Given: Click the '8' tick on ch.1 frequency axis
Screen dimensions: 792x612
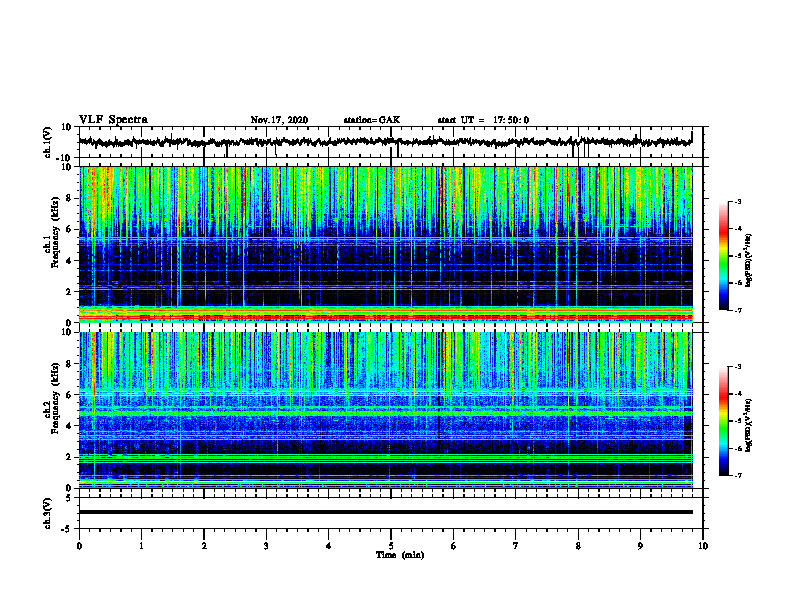Looking at the screenshot, I should [x=69, y=198].
